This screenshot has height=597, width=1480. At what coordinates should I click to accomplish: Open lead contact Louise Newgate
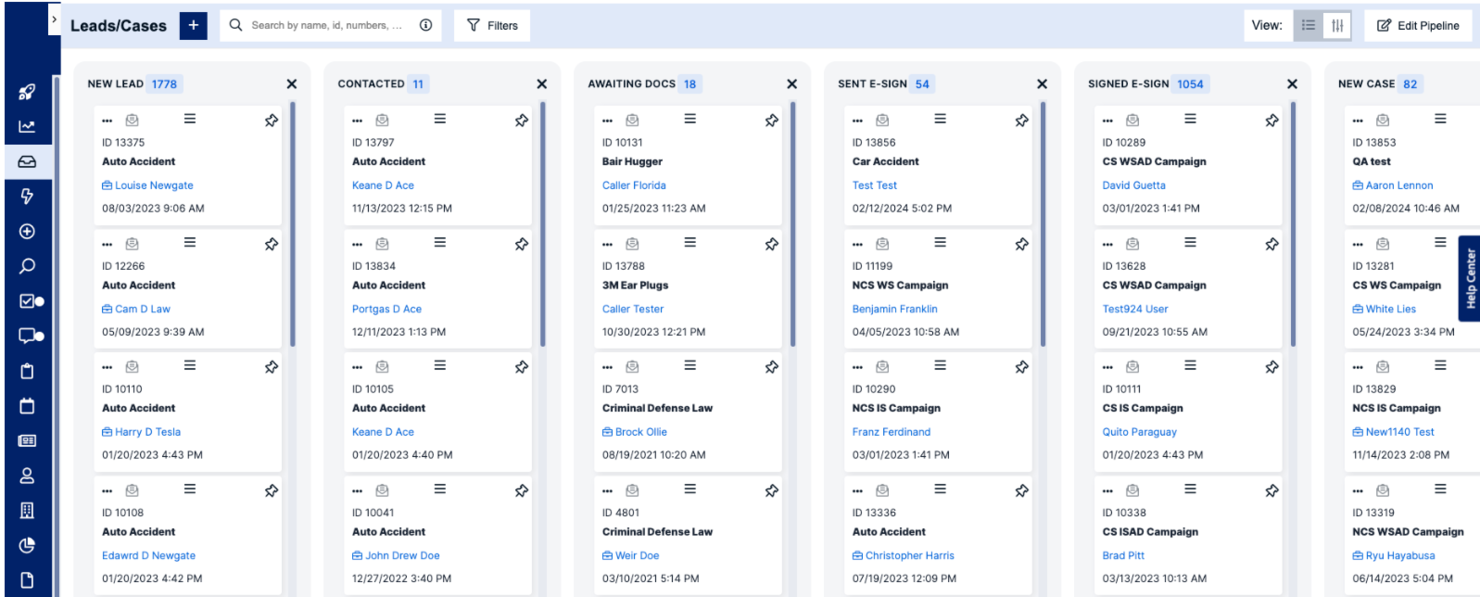[154, 185]
